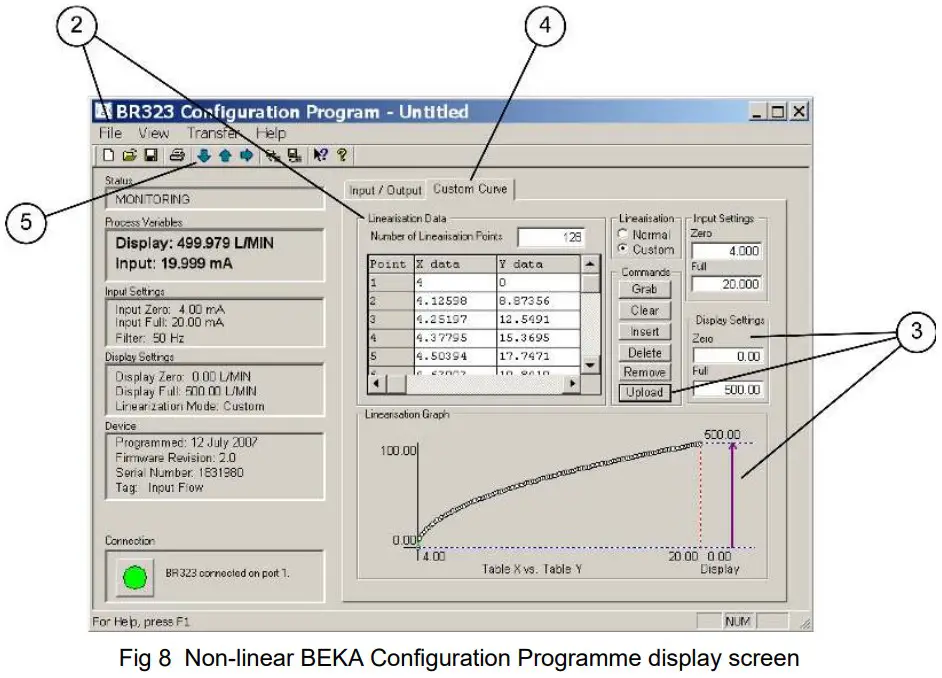Open the View menu
Screen dimensions: 942x678
pyautogui.click(x=153, y=132)
